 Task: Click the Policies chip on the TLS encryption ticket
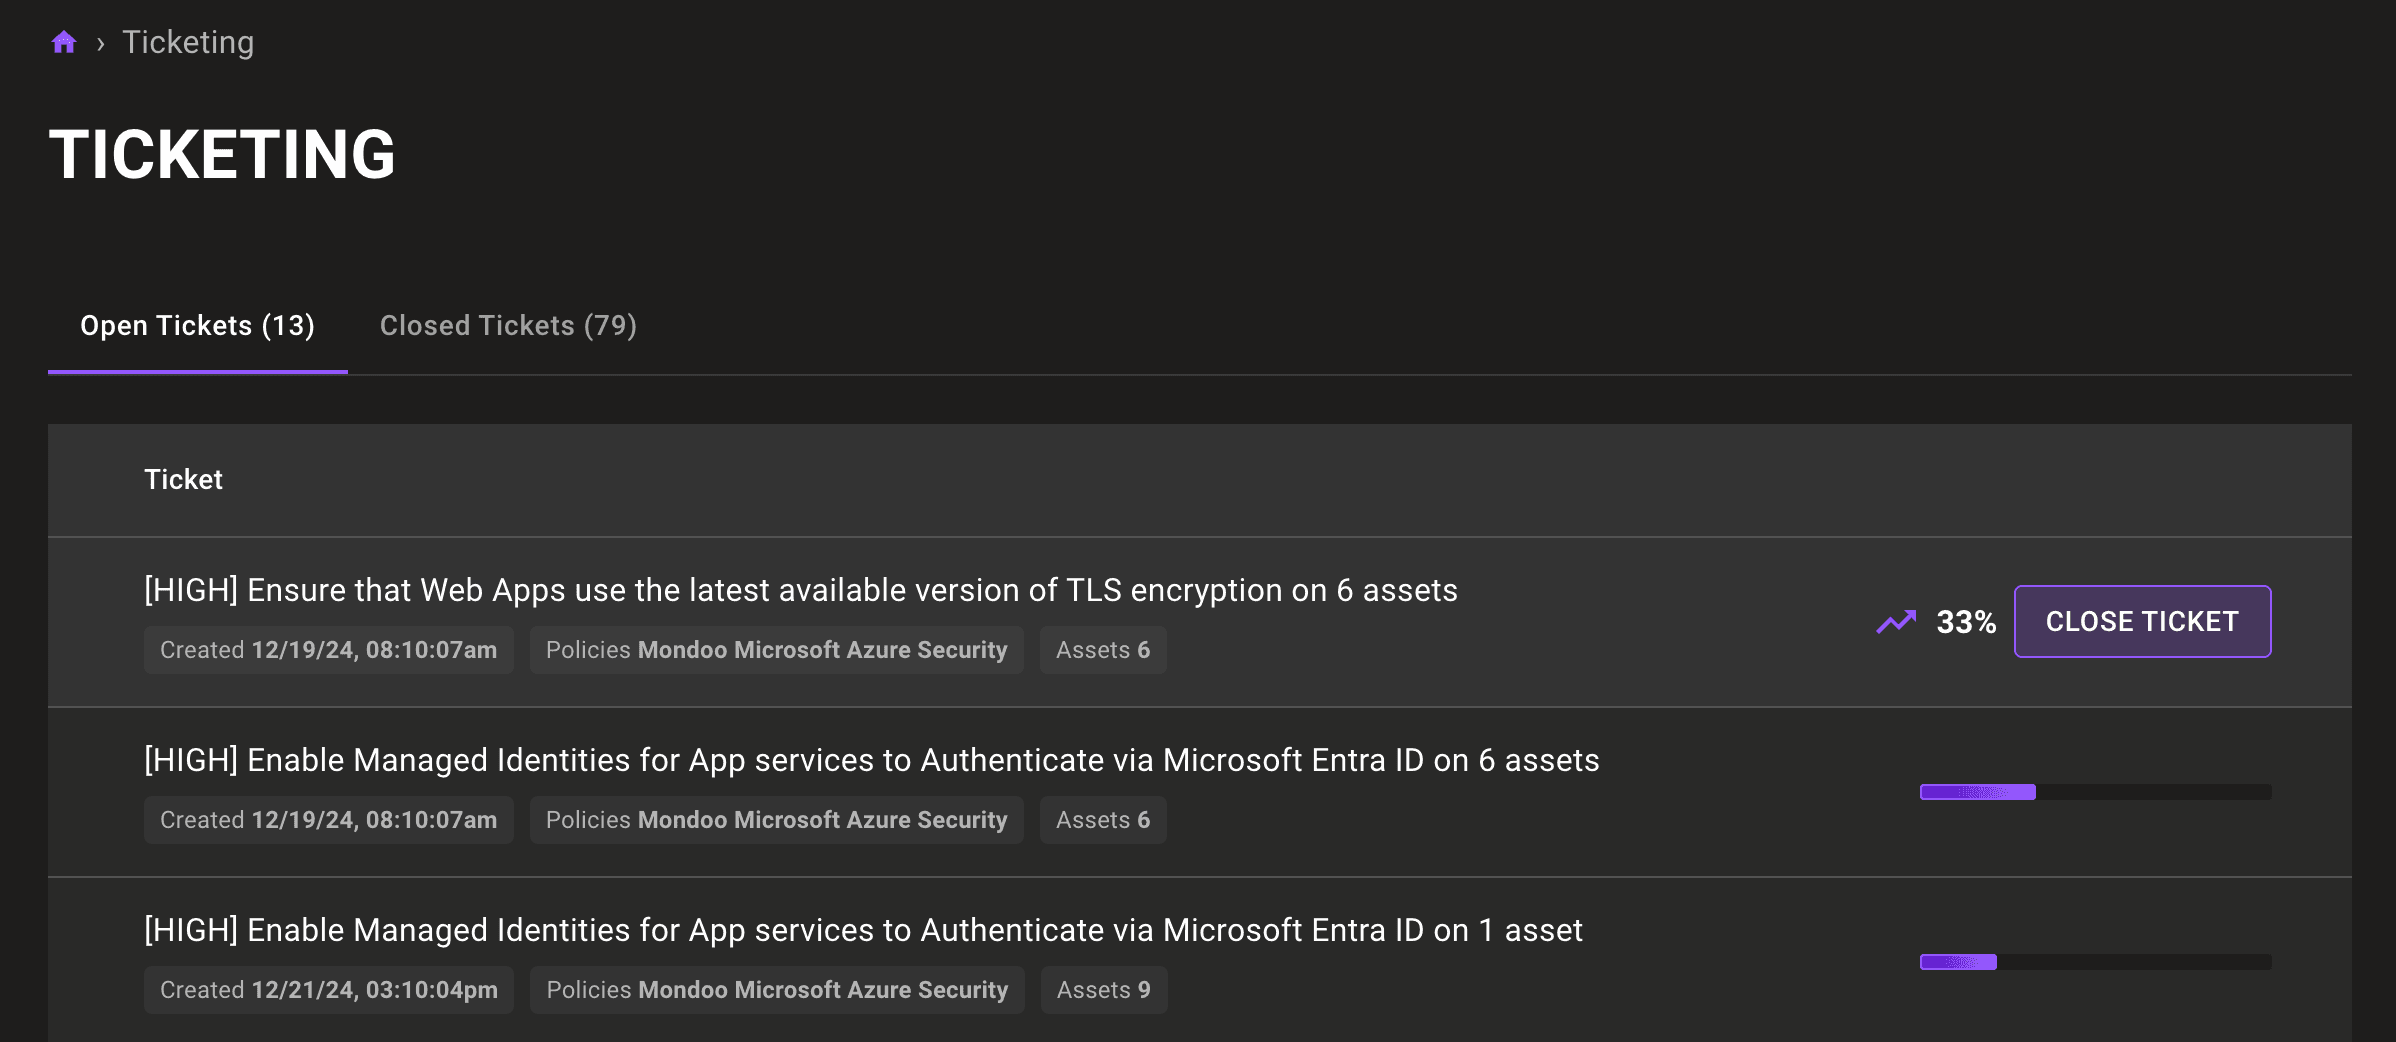click(x=776, y=650)
